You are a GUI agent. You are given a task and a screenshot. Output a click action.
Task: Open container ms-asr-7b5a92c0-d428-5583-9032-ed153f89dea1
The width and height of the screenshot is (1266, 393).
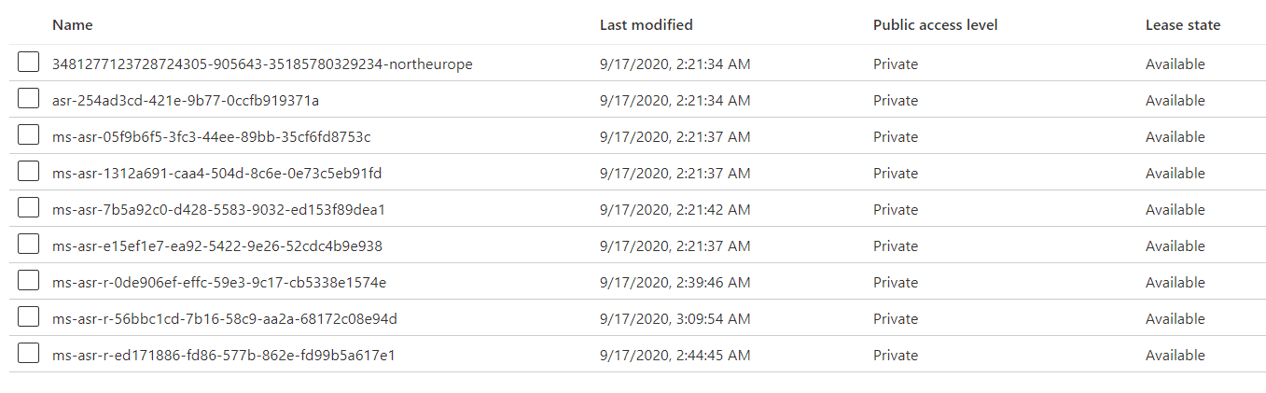(218, 210)
